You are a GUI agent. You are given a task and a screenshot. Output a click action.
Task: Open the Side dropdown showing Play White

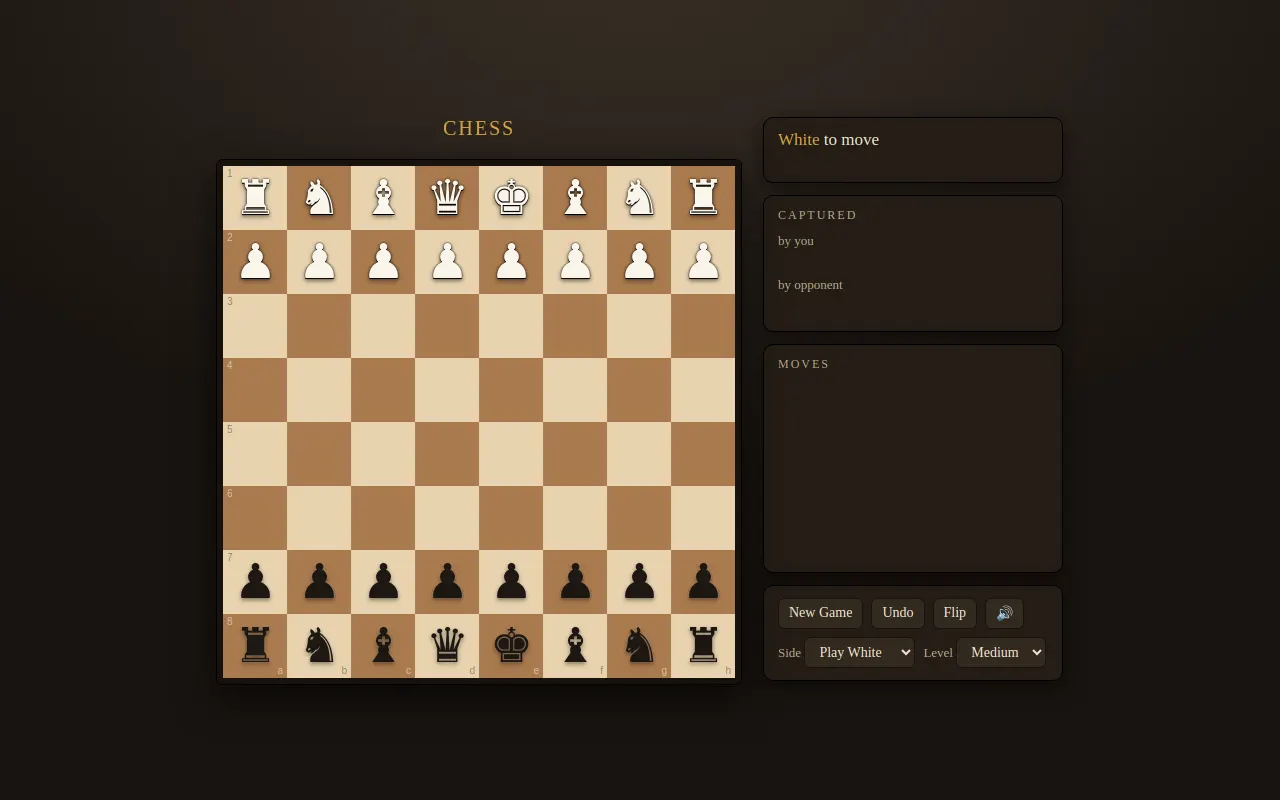pos(859,652)
